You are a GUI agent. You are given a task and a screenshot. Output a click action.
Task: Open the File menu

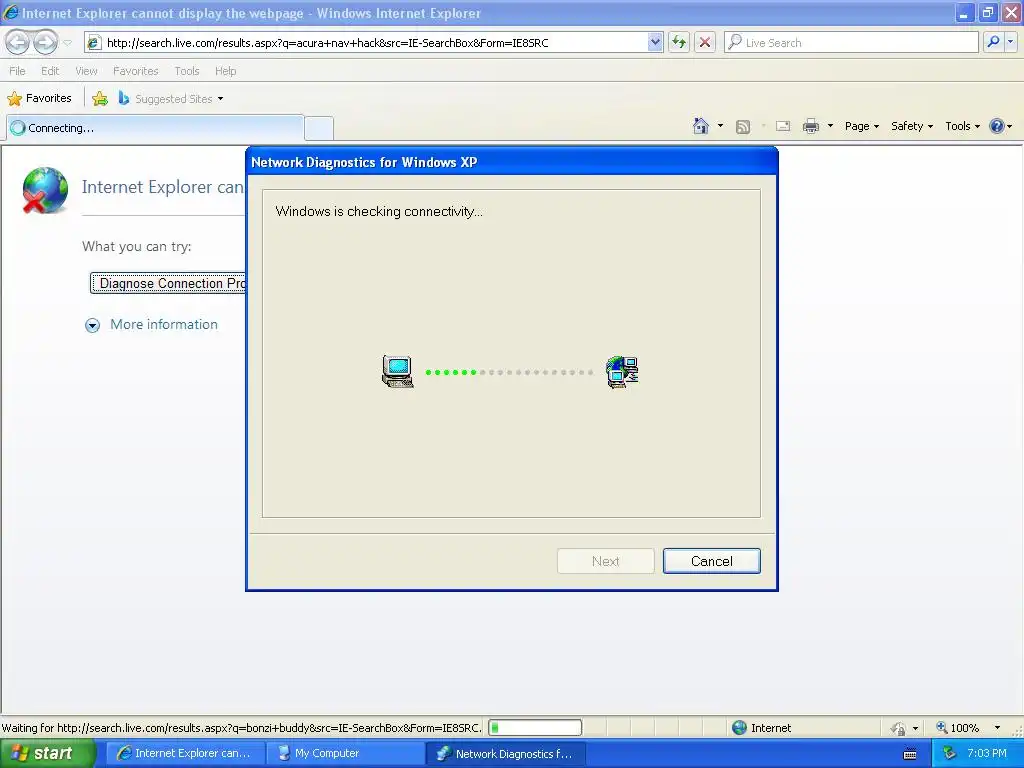tap(18, 71)
